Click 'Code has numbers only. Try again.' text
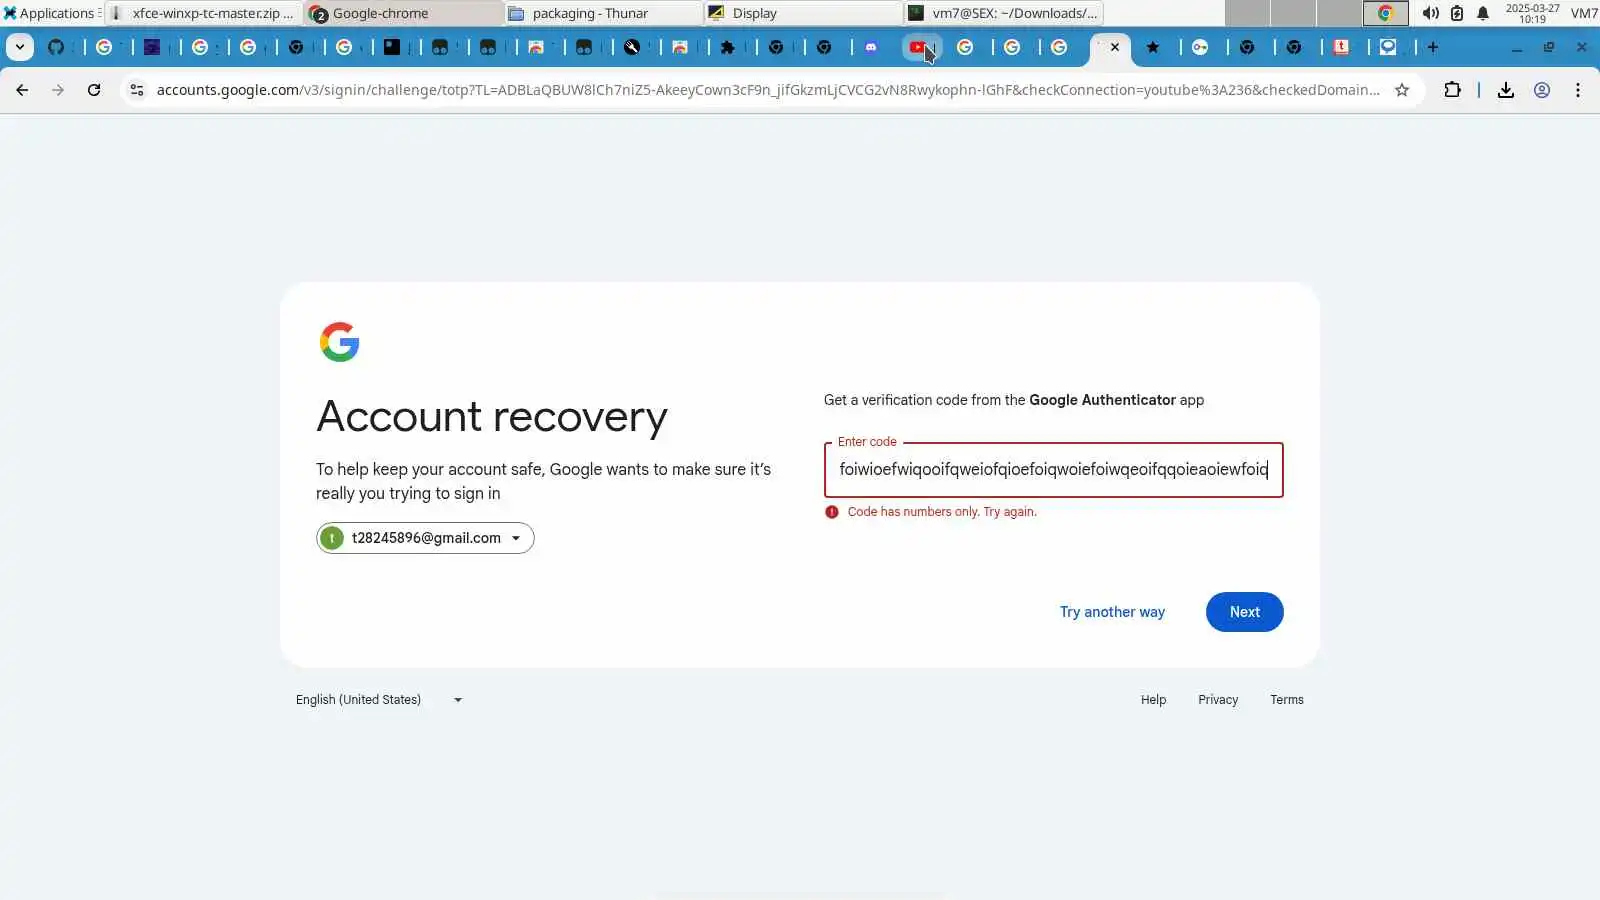Image resolution: width=1600 pixels, height=900 pixels. [942, 512]
